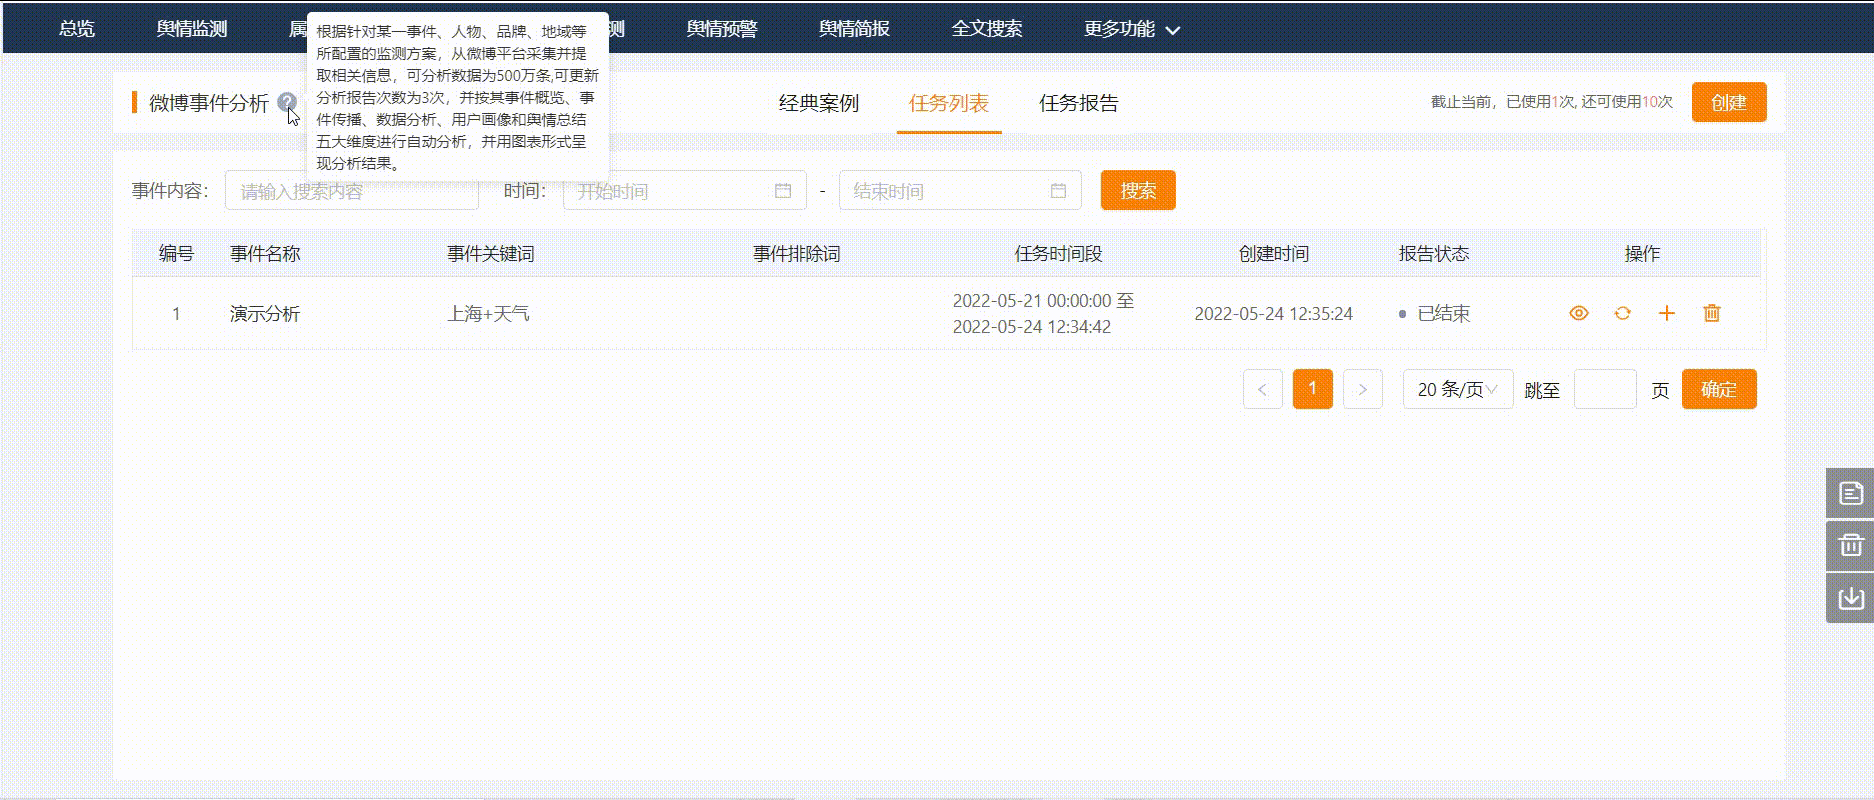Open the start time calendar icon

click(x=783, y=190)
